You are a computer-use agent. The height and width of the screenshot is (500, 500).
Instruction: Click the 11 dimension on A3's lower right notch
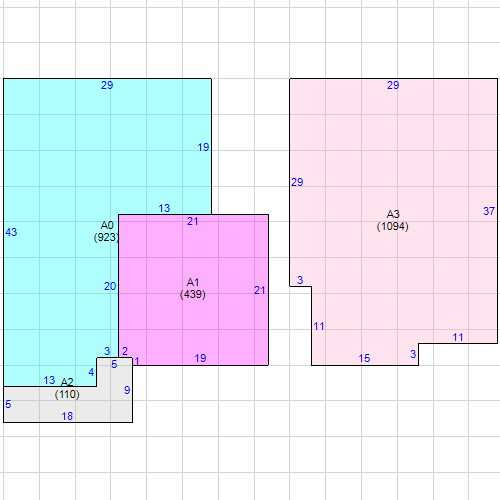[458, 337]
